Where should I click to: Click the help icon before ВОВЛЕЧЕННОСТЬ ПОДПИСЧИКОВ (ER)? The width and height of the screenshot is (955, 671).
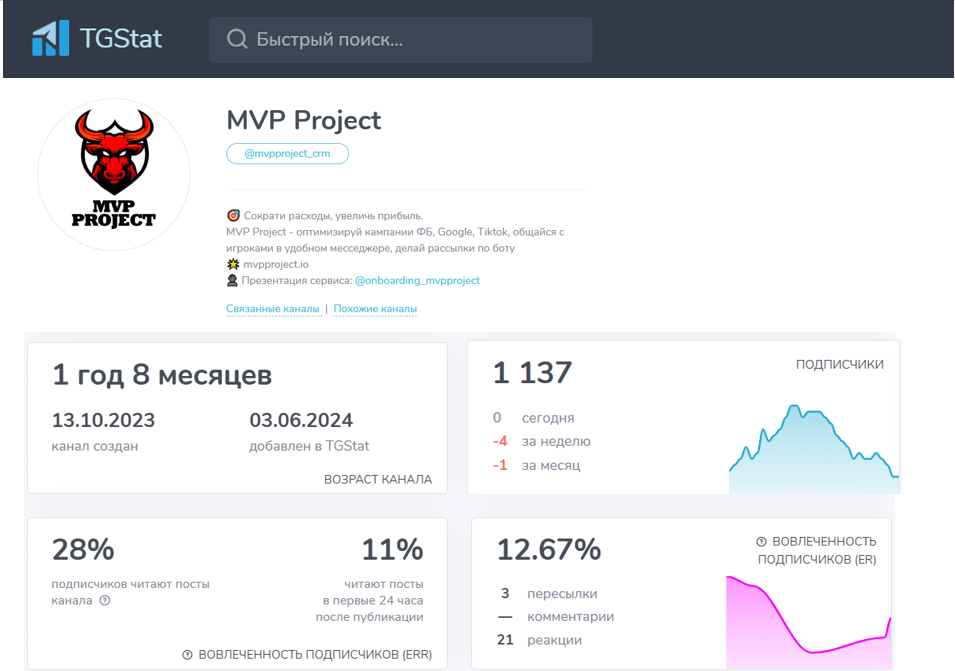(761, 541)
